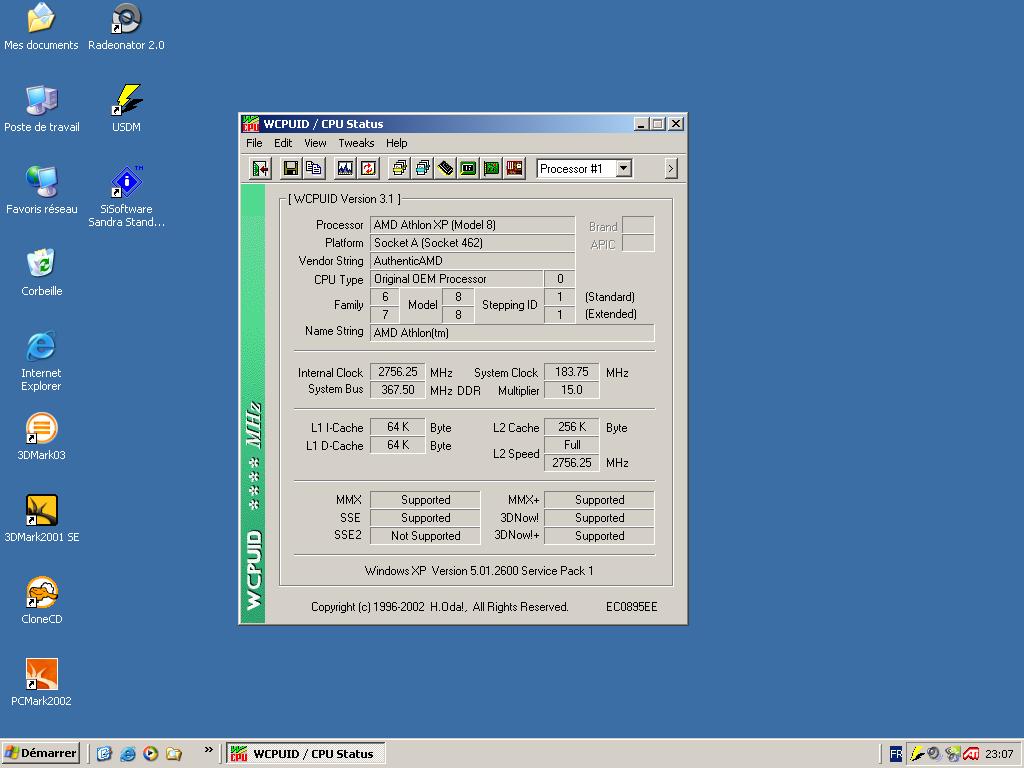Click the Multiplier value 15.0
This screenshot has height=768, width=1024.
[x=571, y=390]
